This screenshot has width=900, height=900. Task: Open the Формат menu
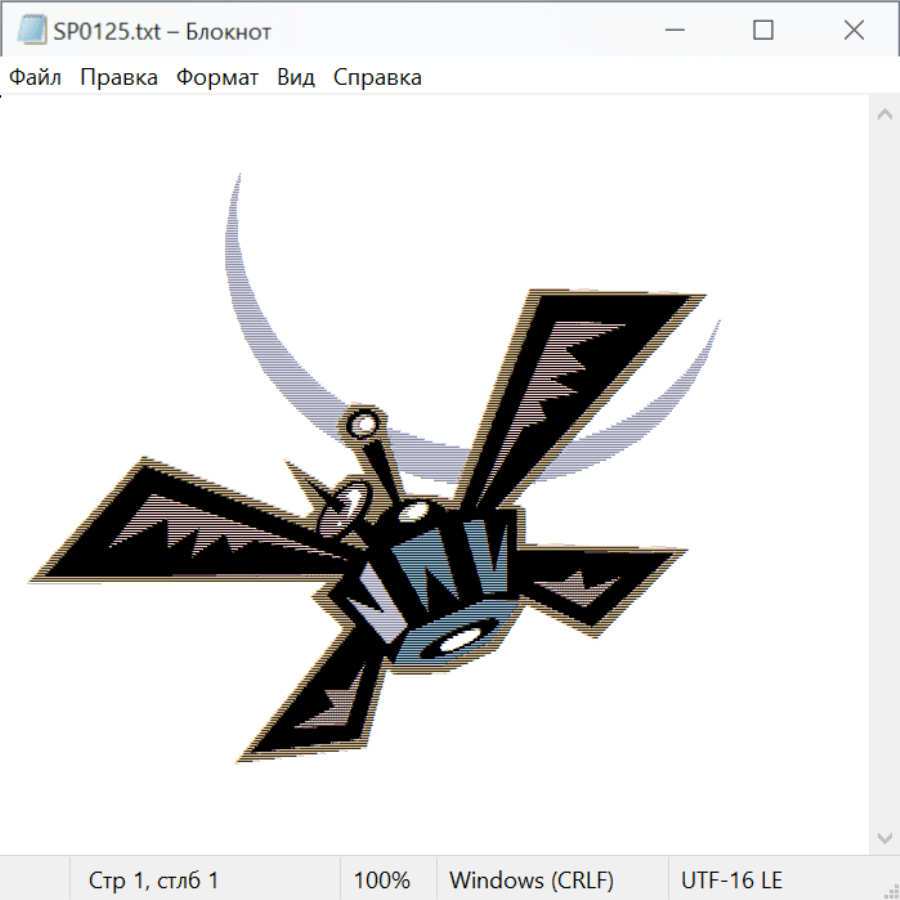click(217, 78)
